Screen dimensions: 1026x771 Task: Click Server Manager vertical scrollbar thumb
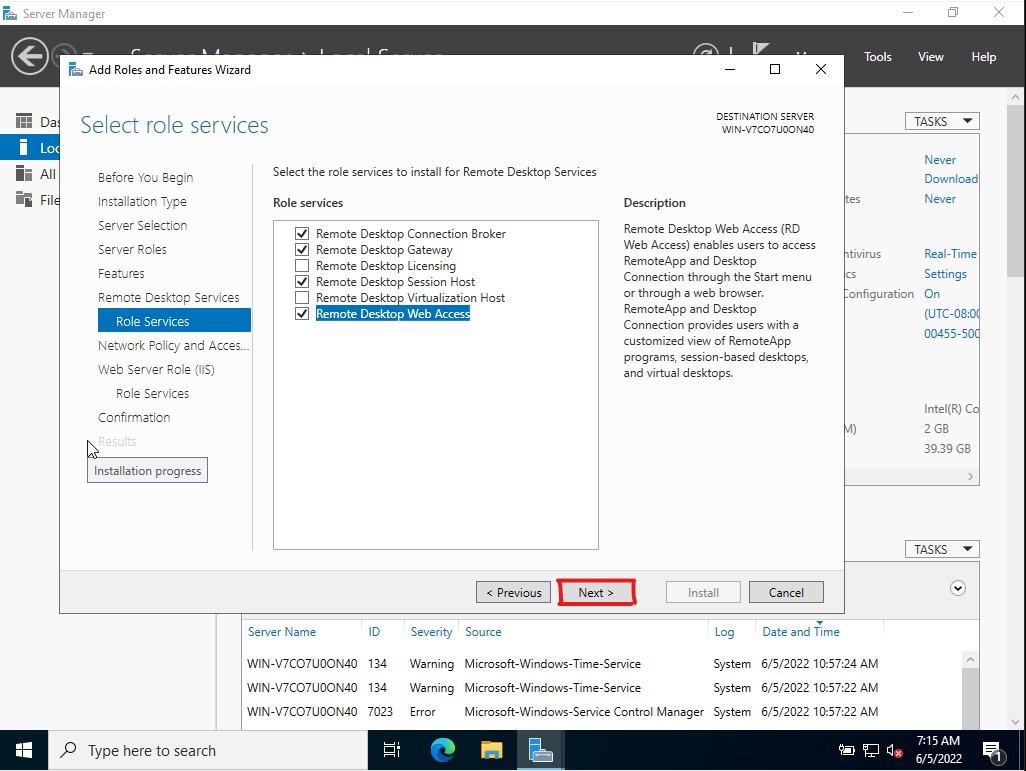point(1015,190)
